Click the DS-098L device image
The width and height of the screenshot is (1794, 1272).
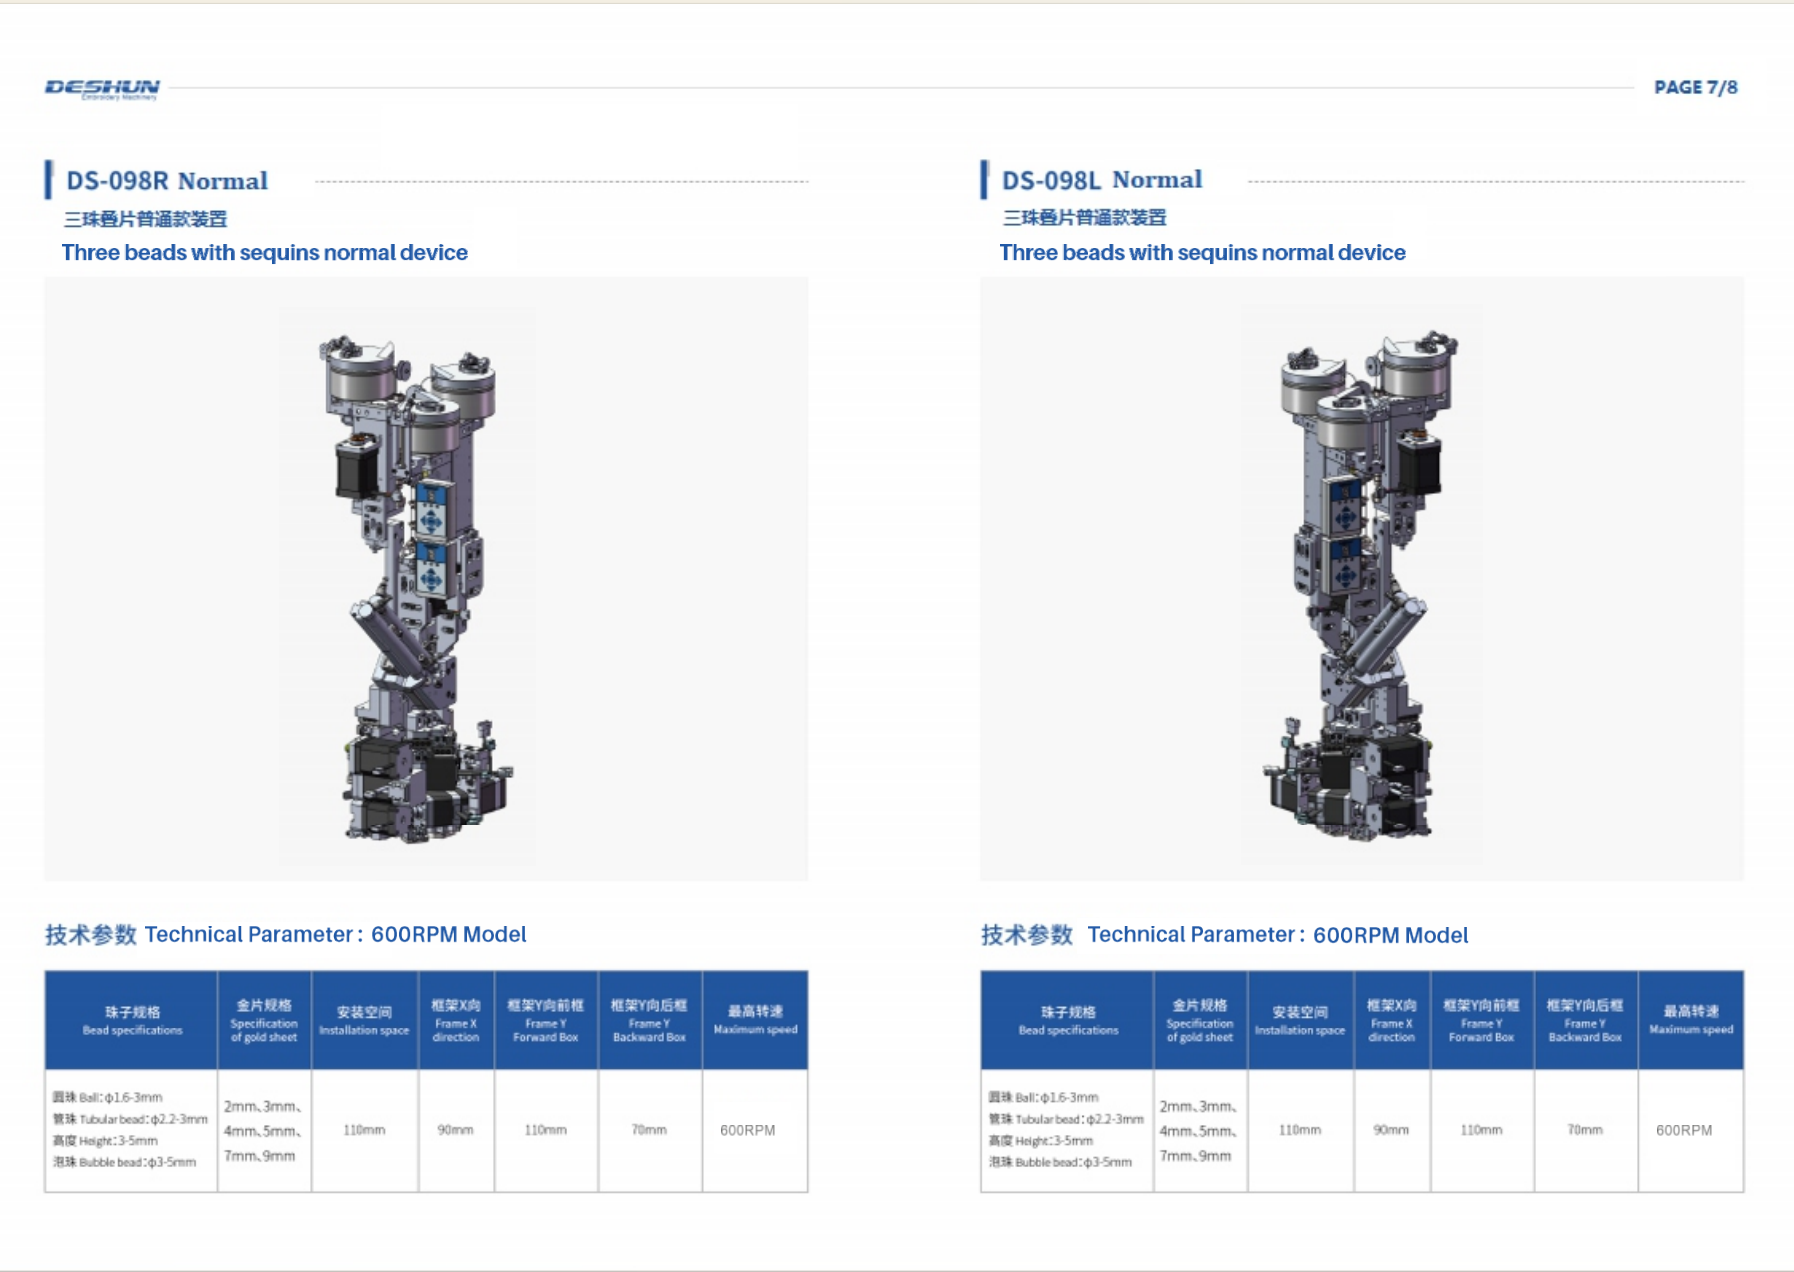pos(1362,579)
